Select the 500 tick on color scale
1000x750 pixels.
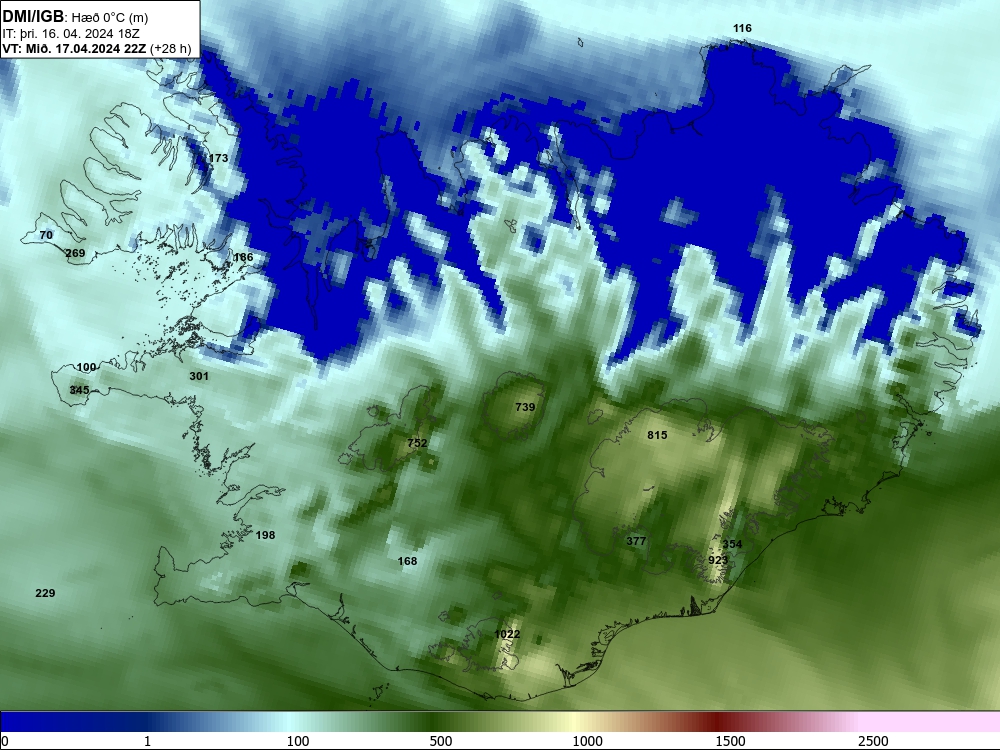point(441,741)
